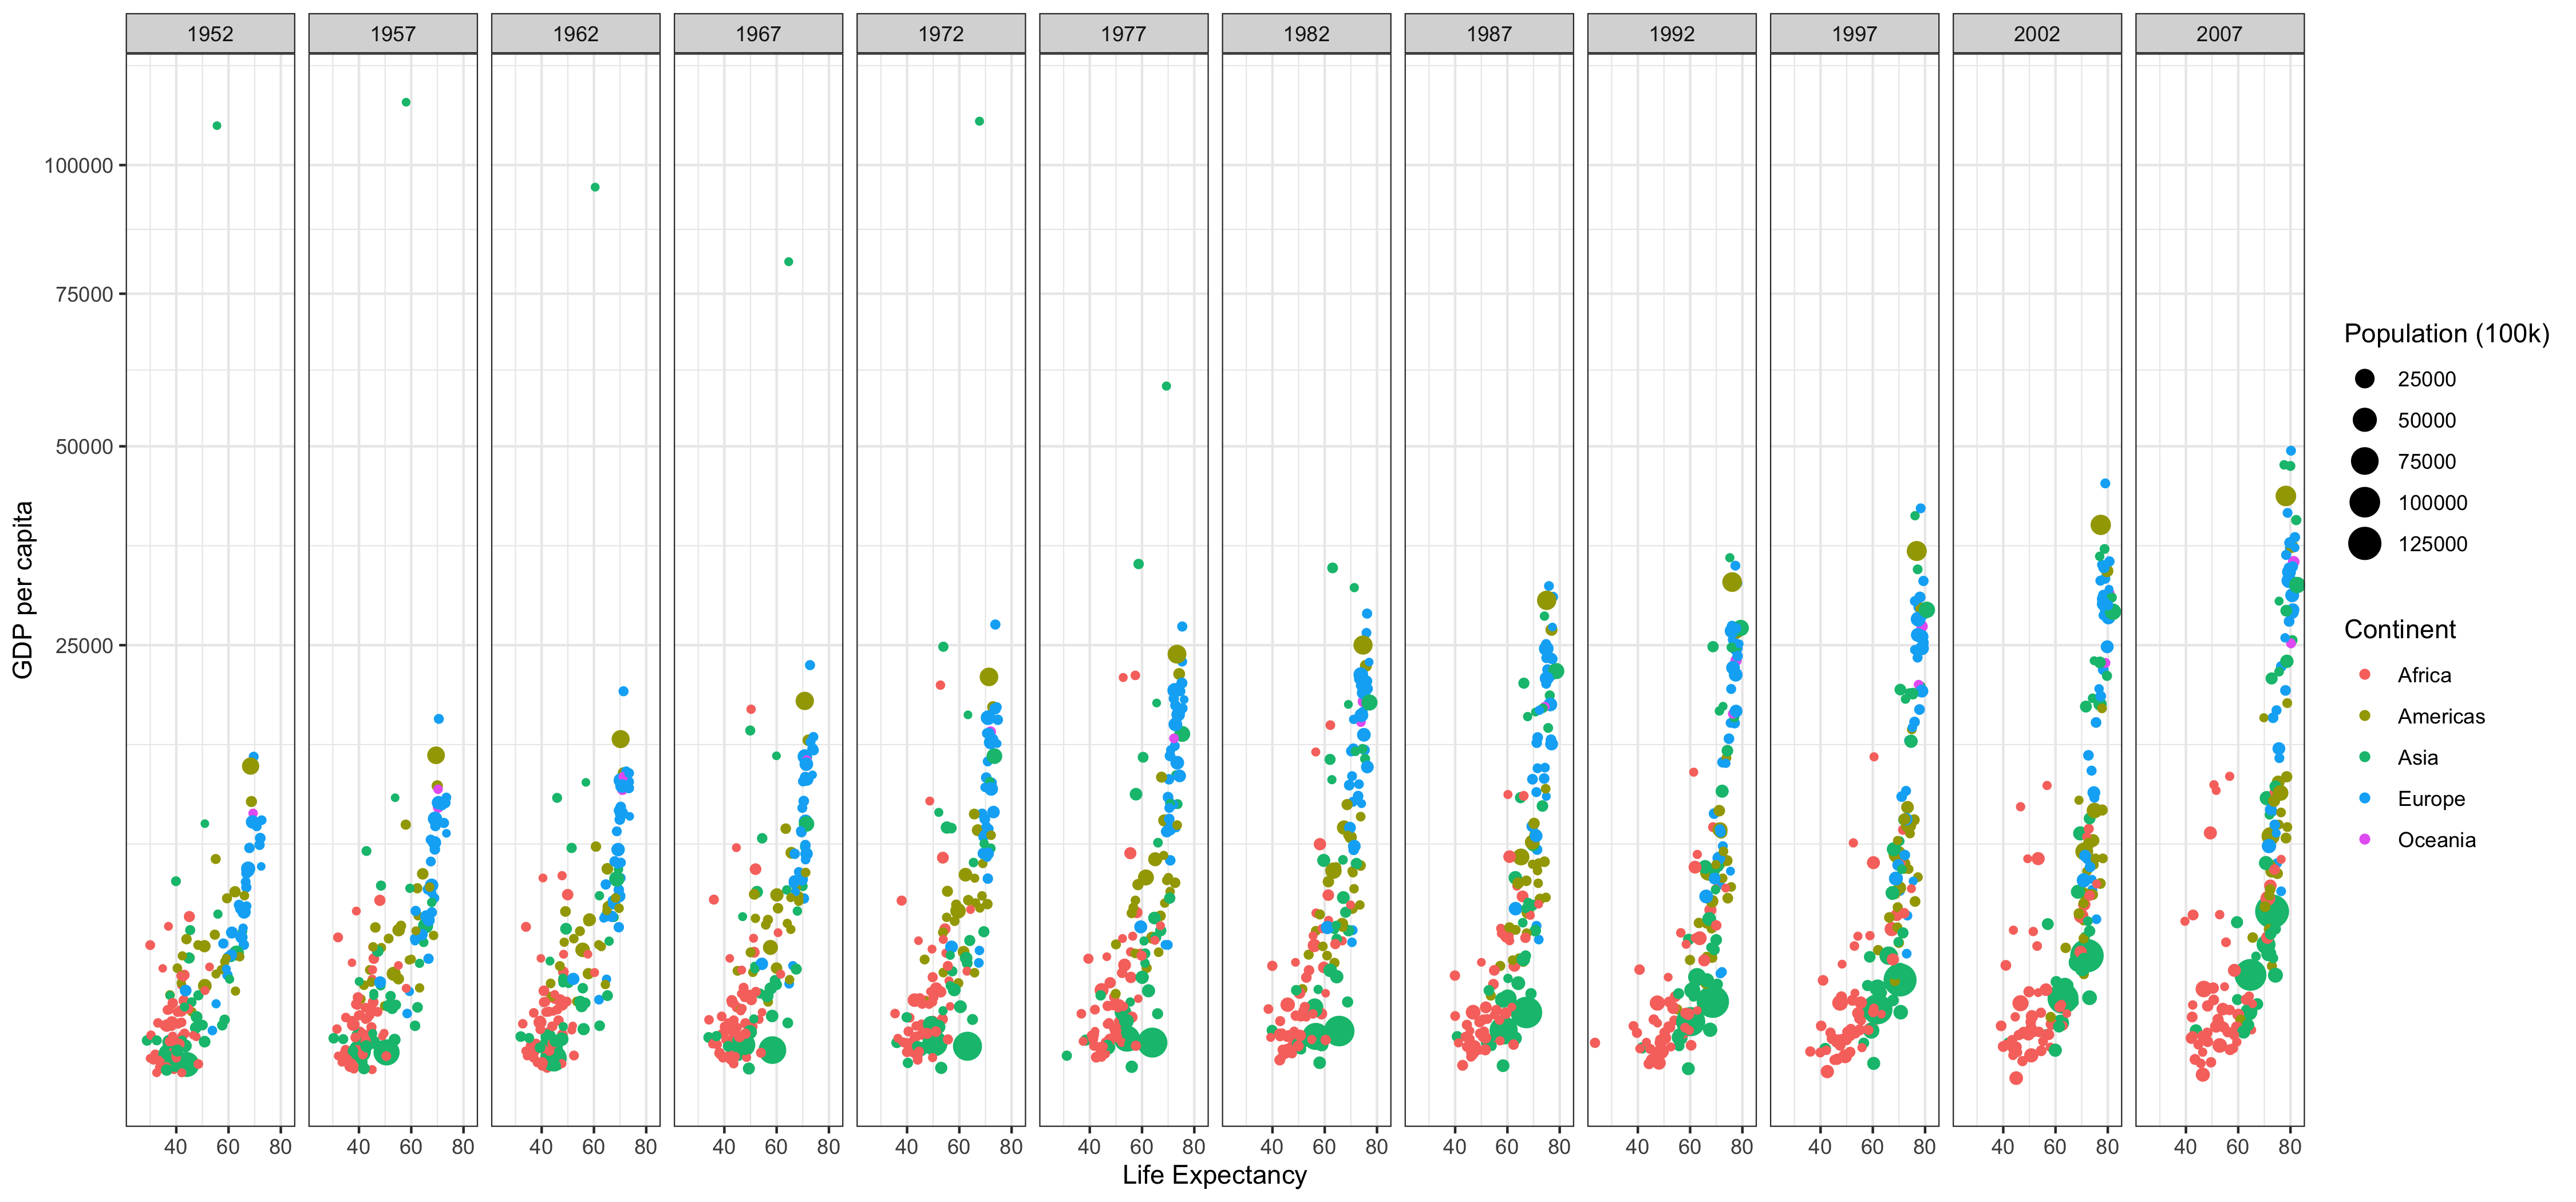The height and width of the screenshot is (1202, 2576).
Task: Click the 100000 population size dot
Action: (2365, 502)
